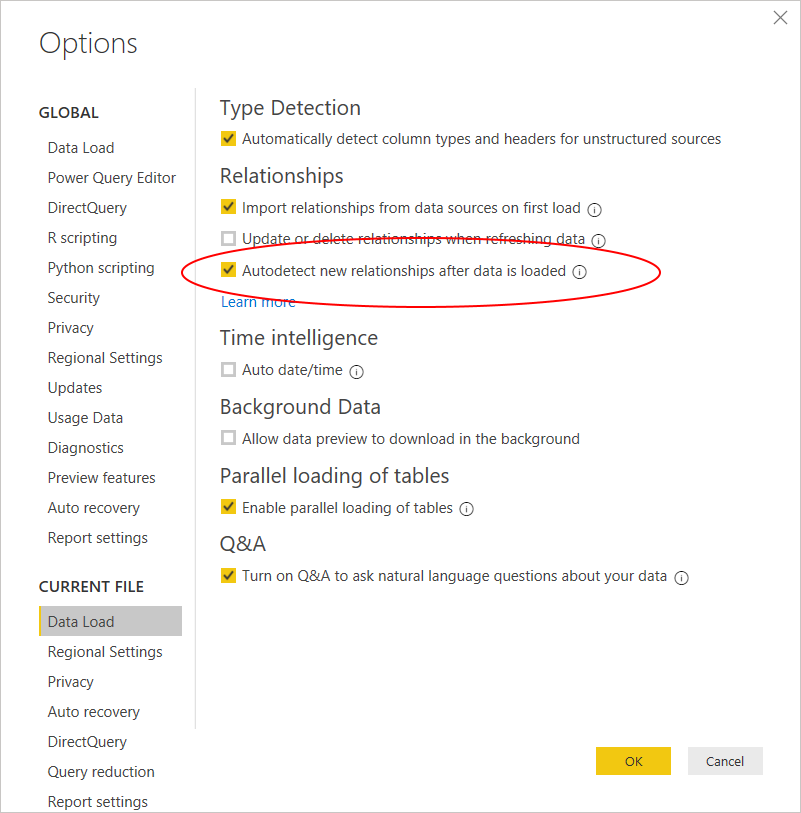Enable Update or delete relationships checkbox
The image size is (801, 813).
(228, 239)
